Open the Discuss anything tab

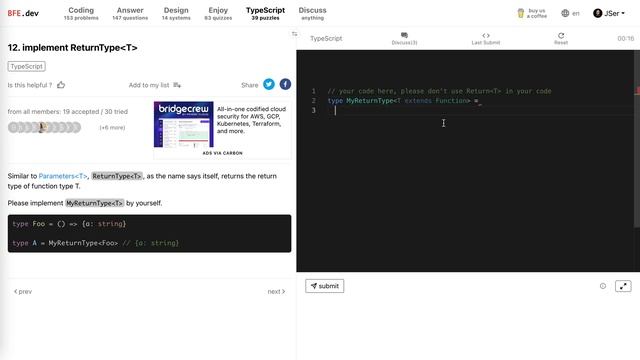[x=312, y=13]
